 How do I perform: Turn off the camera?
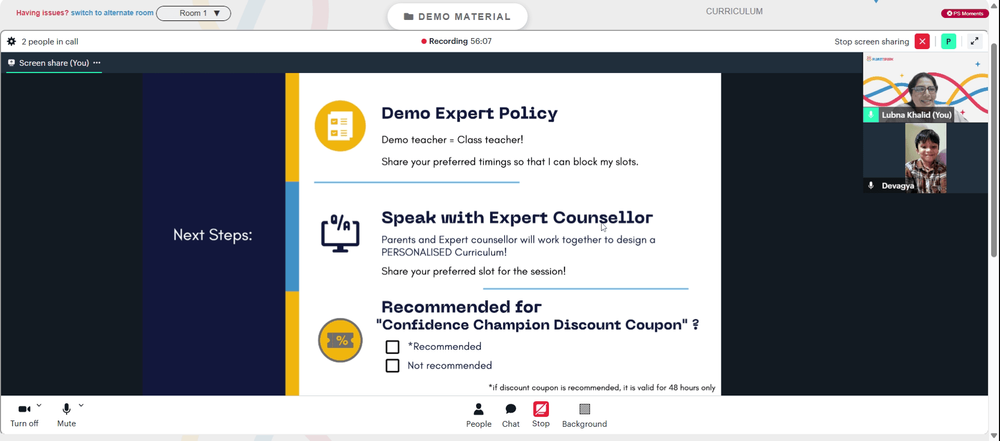click(24, 415)
